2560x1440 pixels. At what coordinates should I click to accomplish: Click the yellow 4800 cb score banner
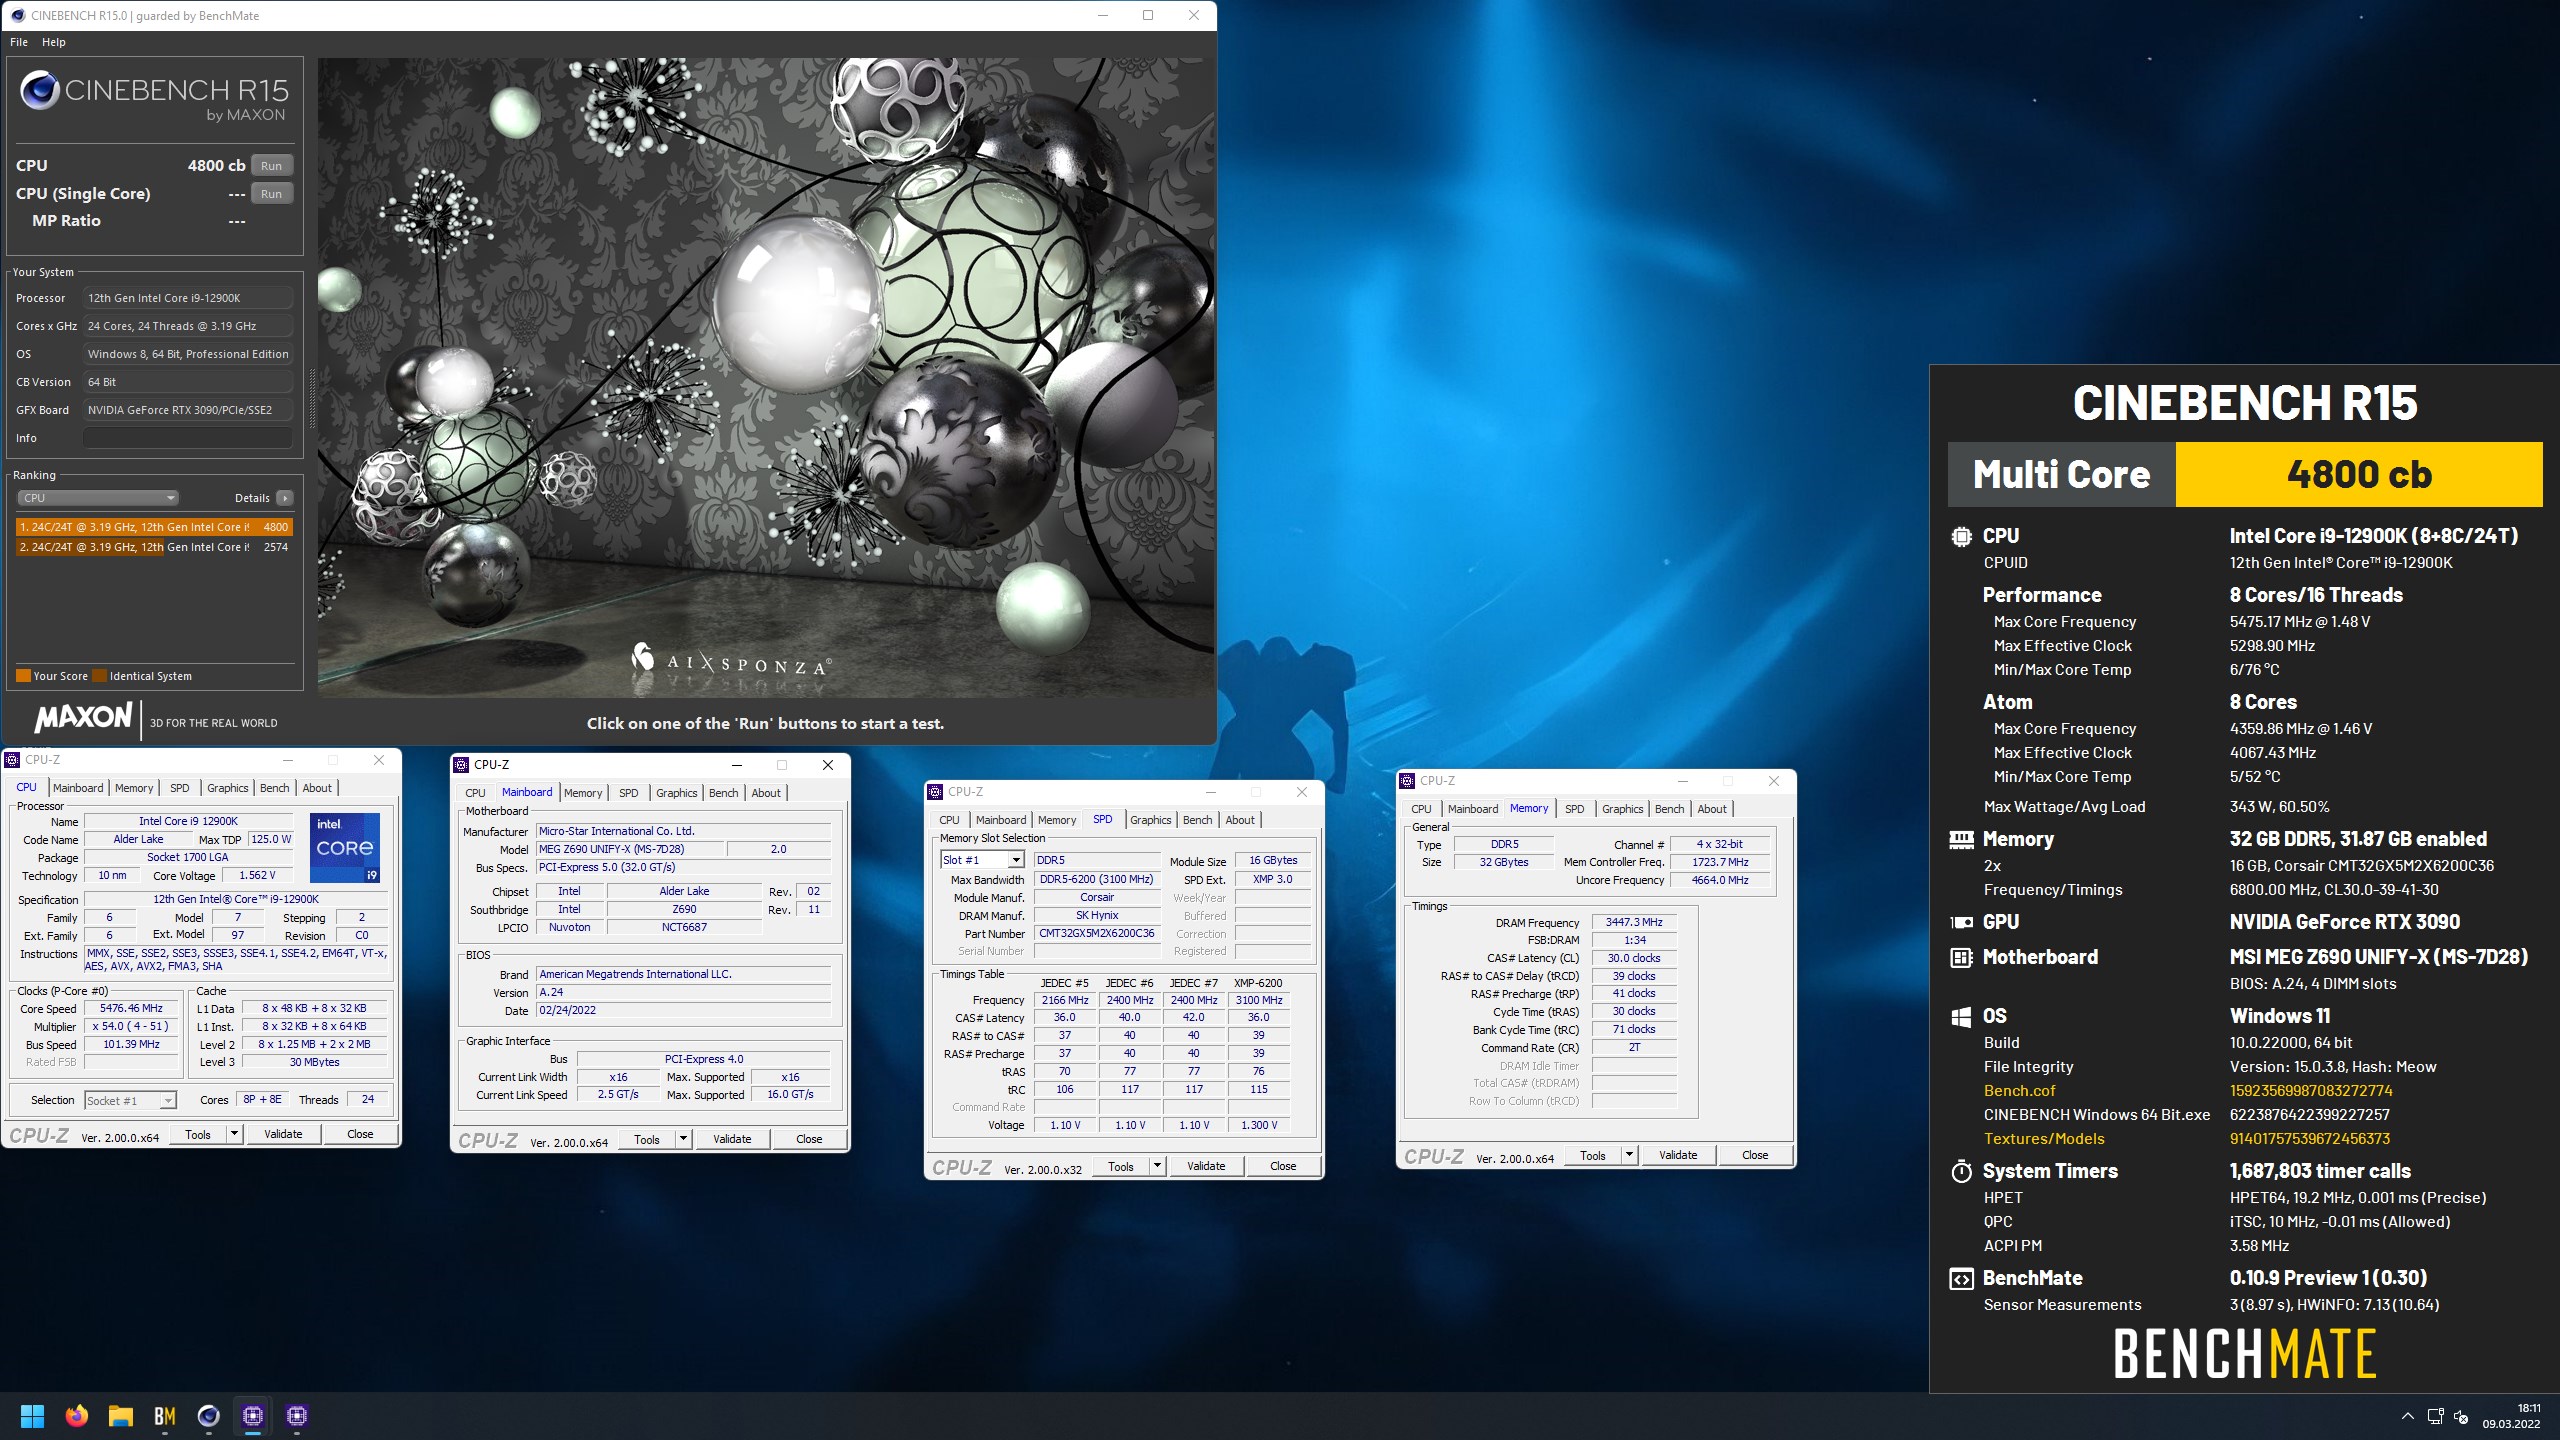2359,474
